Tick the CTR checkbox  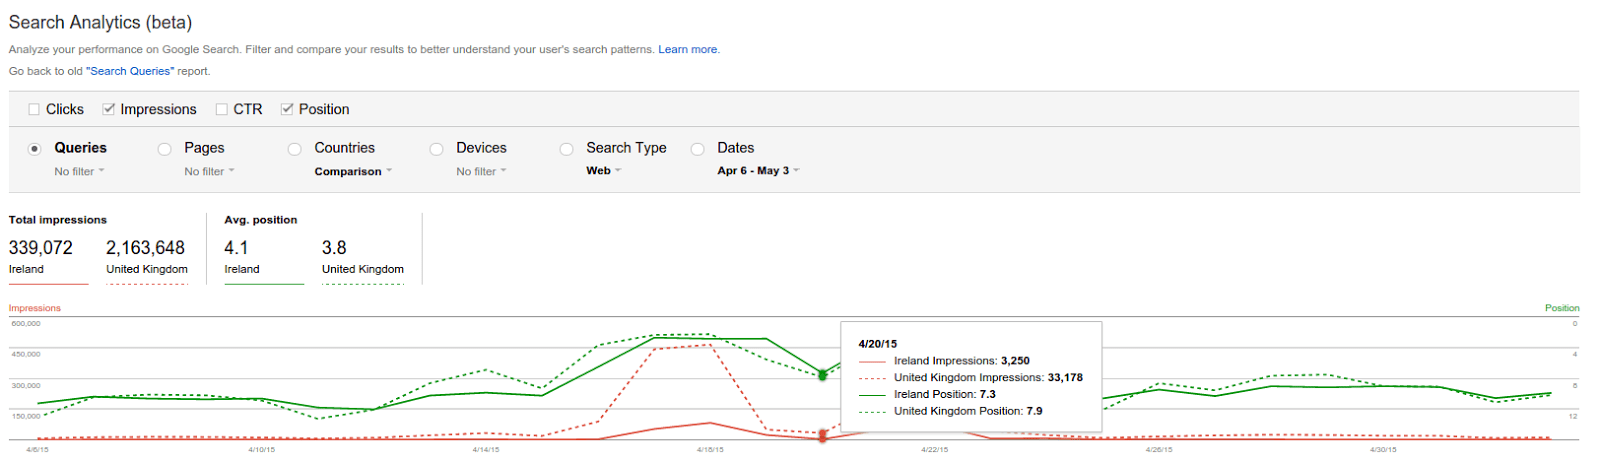[x=222, y=109]
